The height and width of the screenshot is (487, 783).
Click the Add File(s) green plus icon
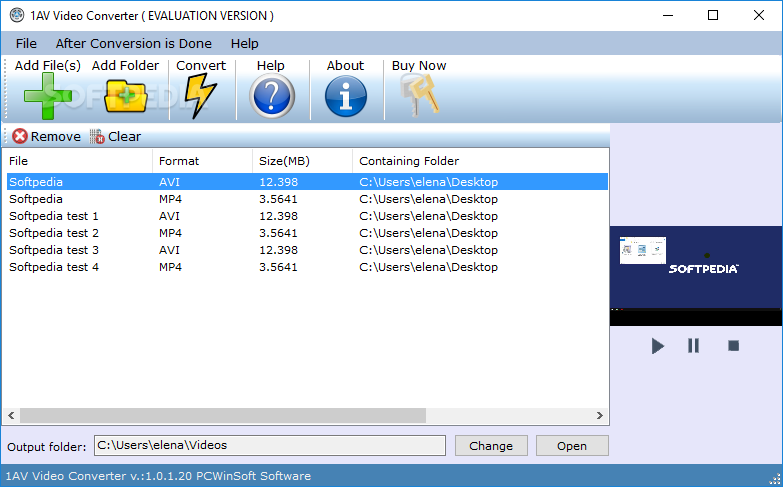click(47, 96)
